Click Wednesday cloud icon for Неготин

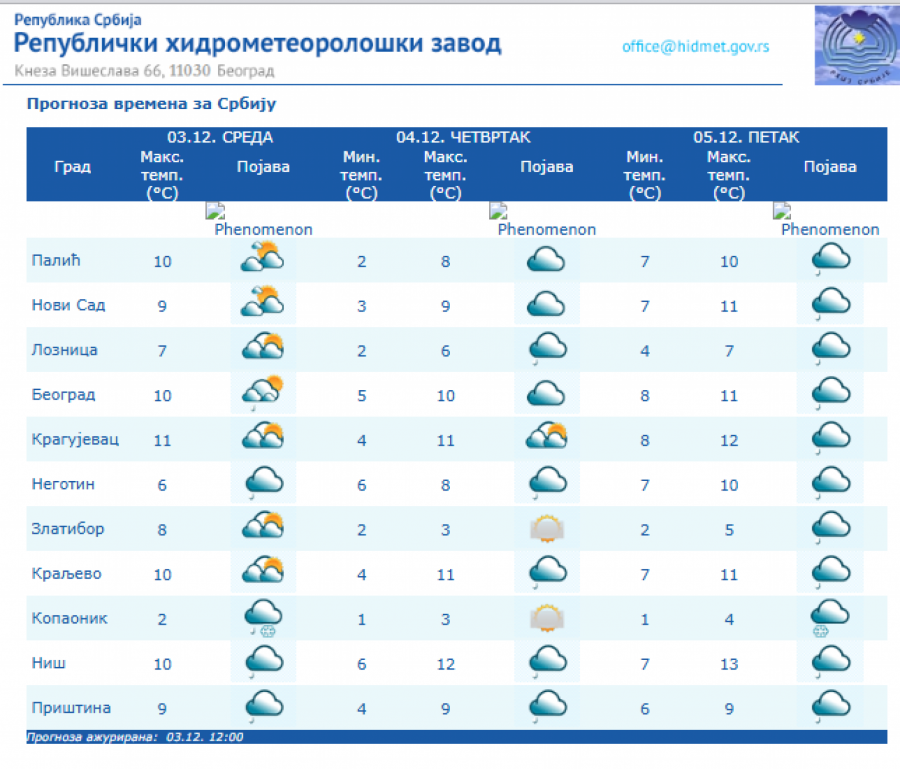(263, 483)
